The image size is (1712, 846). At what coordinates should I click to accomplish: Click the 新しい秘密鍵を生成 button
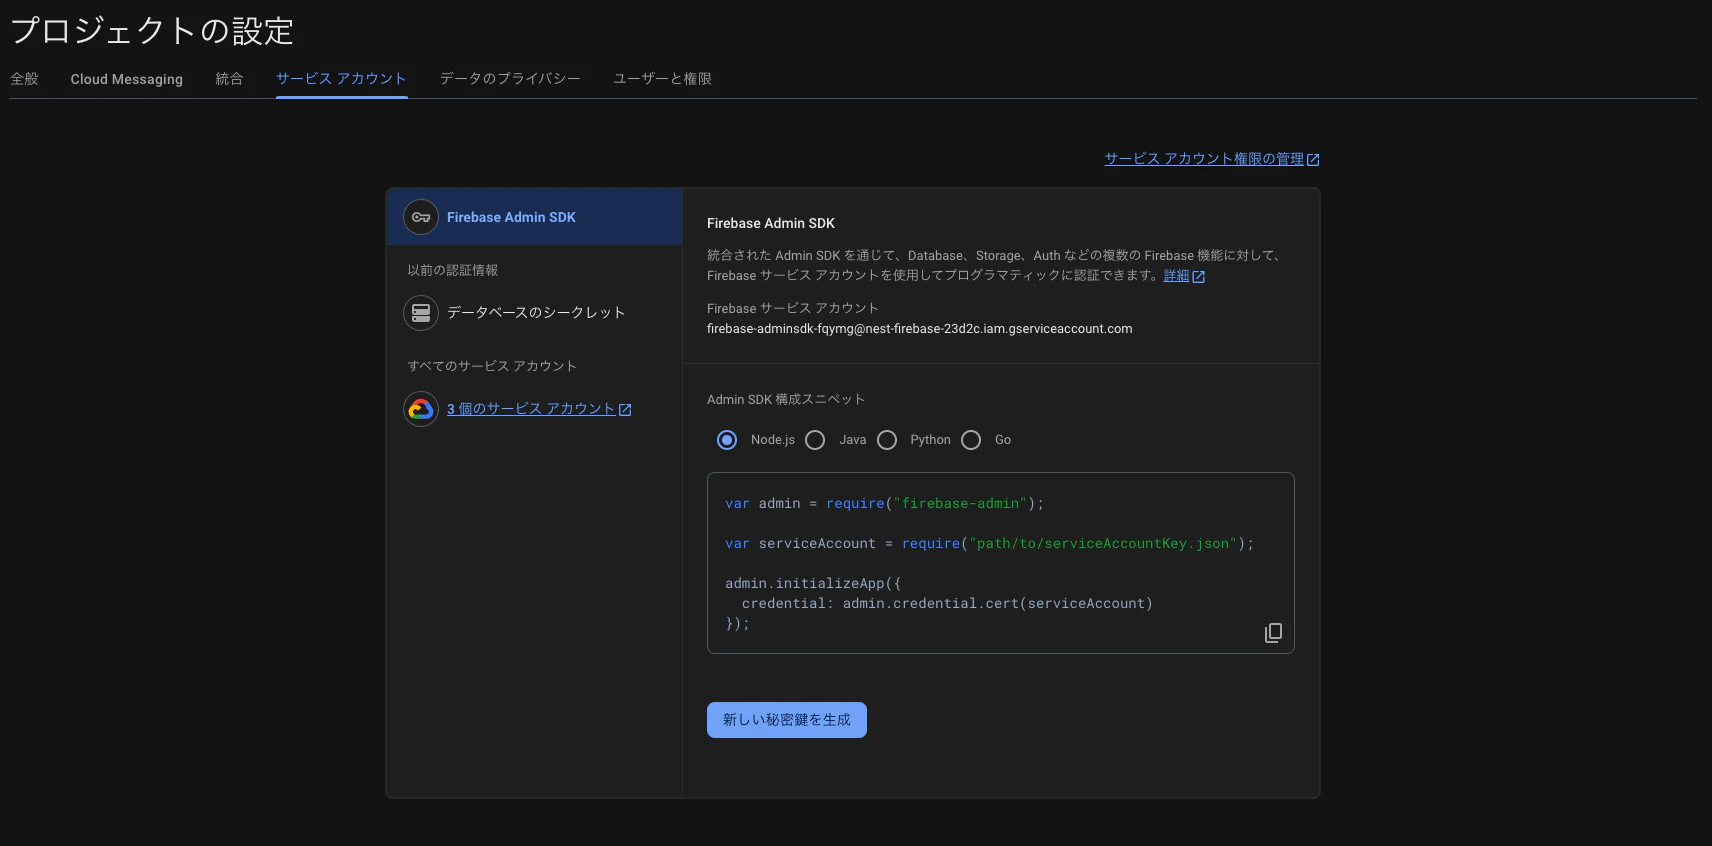click(787, 720)
